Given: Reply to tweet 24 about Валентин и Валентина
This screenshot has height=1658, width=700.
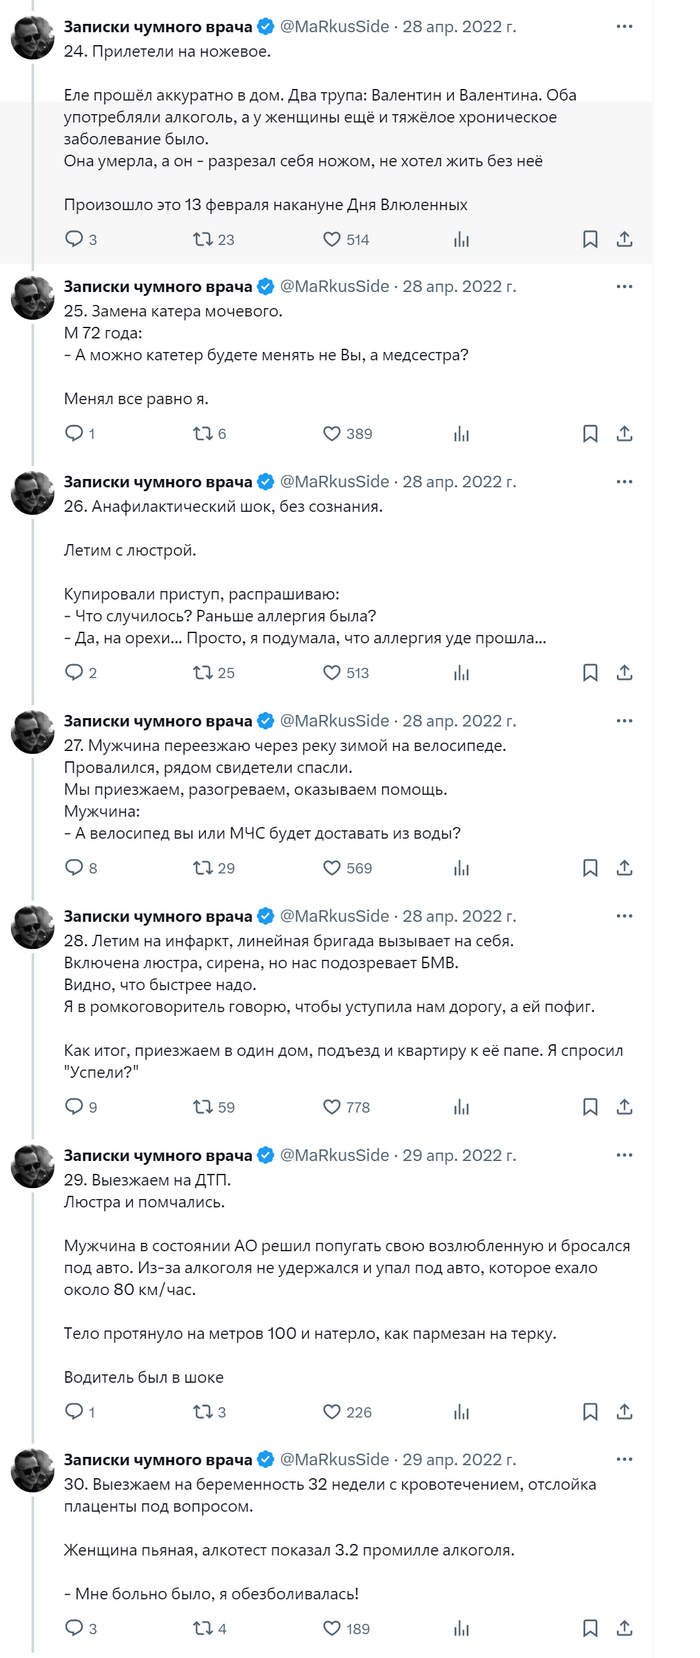Looking at the screenshot, I should 74,239.
